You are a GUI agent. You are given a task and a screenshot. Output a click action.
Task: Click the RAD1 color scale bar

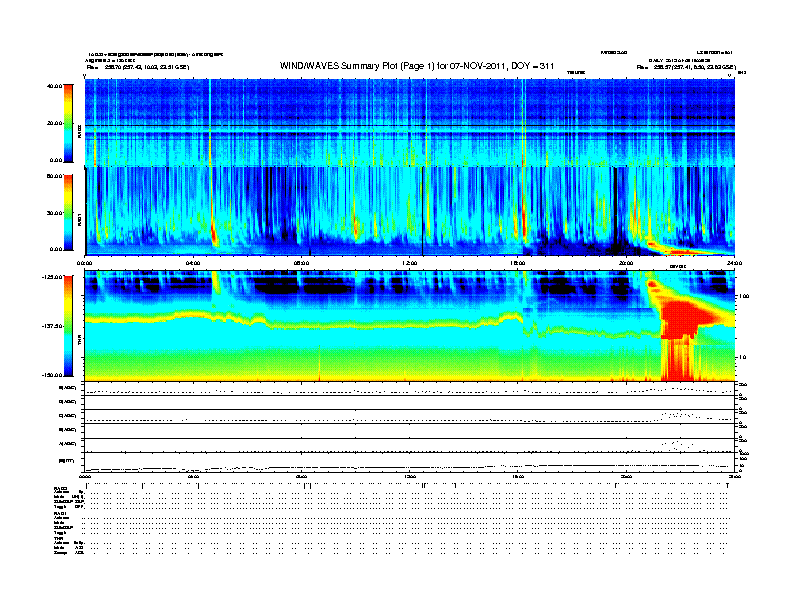pos(68,213)
